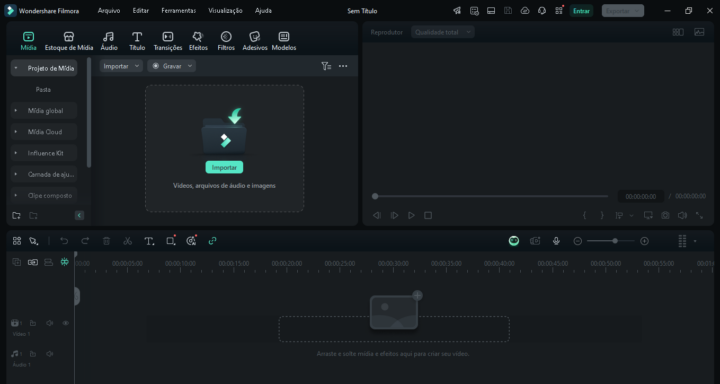Click the undo icon in timeline toolbar

pyautogui.click(x=64, y=241)
